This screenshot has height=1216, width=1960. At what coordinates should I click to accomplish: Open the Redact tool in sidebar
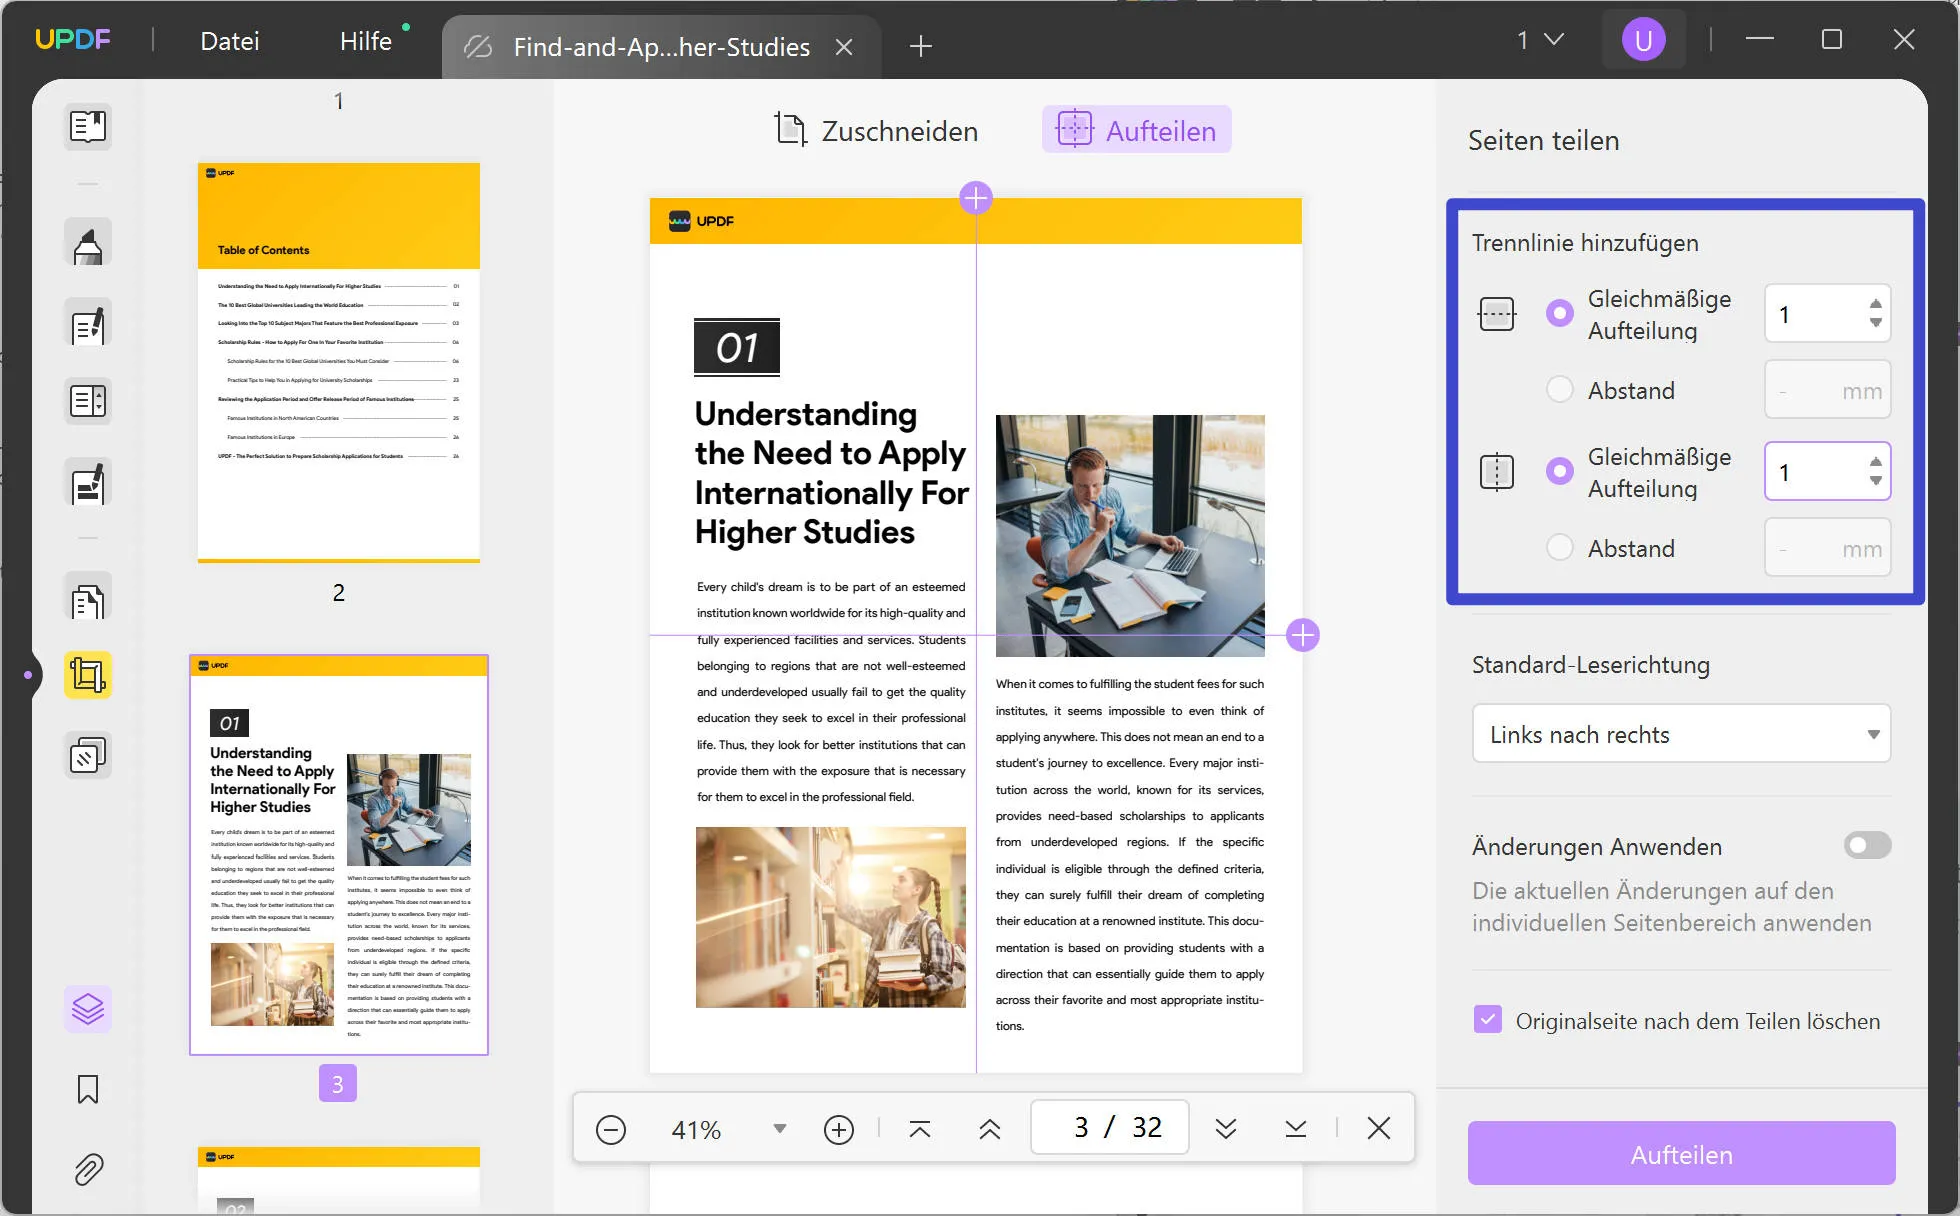click(88, 482)
